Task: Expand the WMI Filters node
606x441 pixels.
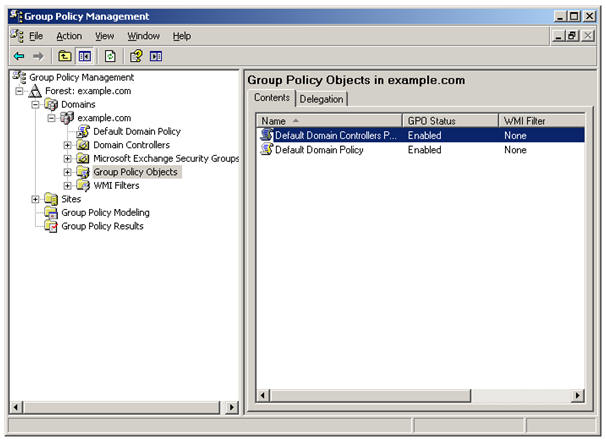Action: click(x=68, y=186)
